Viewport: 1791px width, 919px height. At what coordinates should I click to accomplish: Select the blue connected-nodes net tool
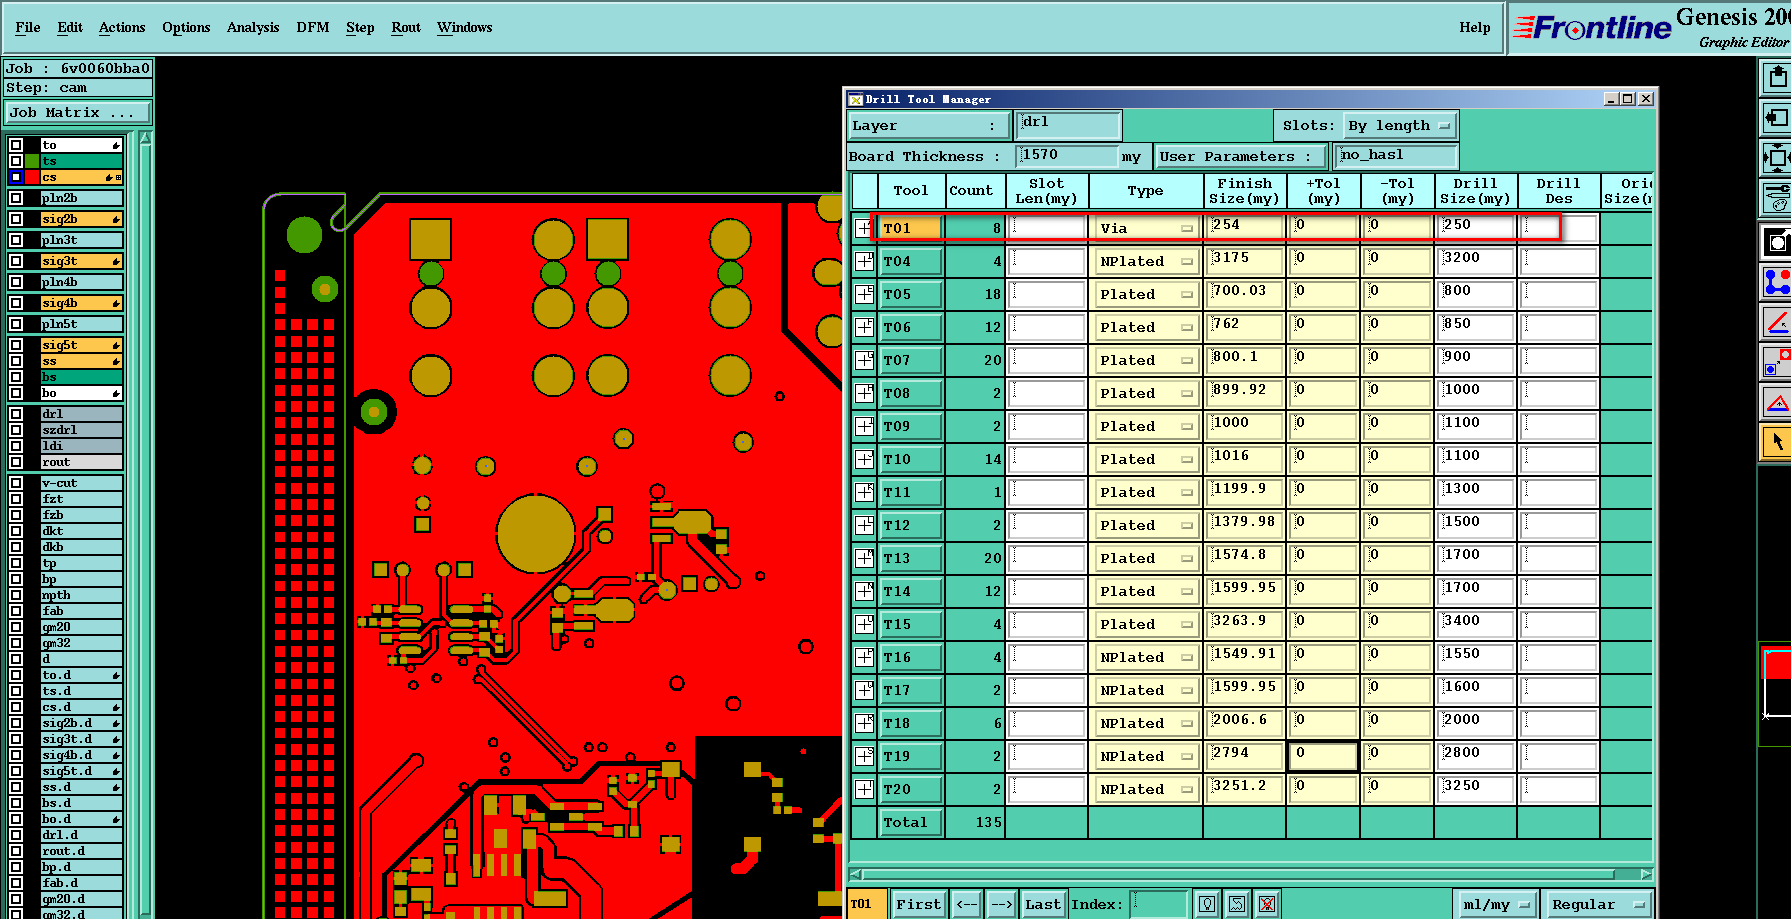[x=1776, y=282]
